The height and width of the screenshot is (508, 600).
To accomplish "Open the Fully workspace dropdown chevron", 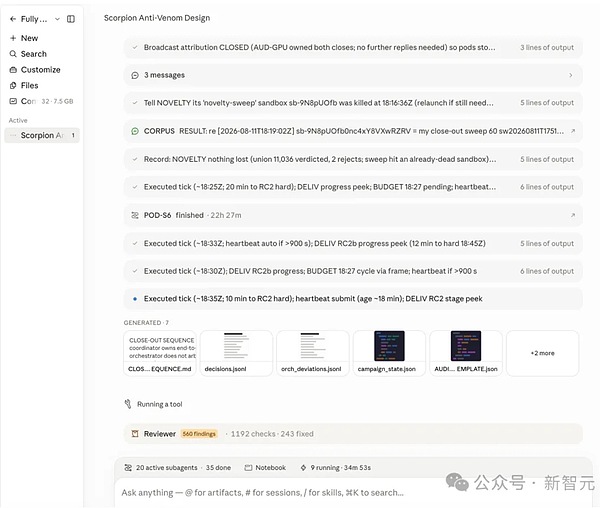I will click(x=57, y=19).
